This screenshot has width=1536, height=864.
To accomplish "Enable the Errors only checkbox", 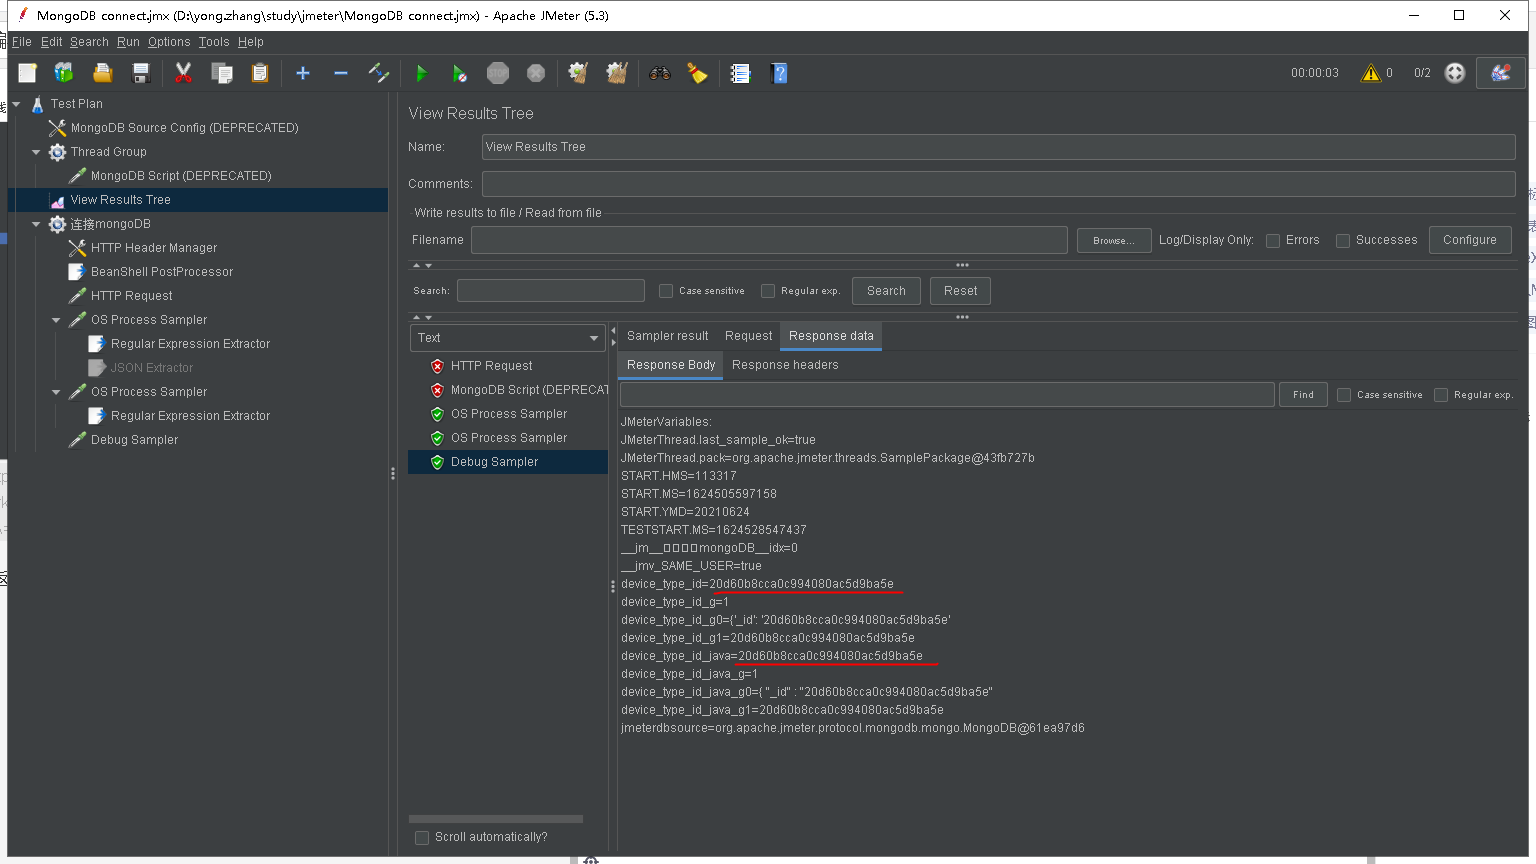I will (1273, 241).
